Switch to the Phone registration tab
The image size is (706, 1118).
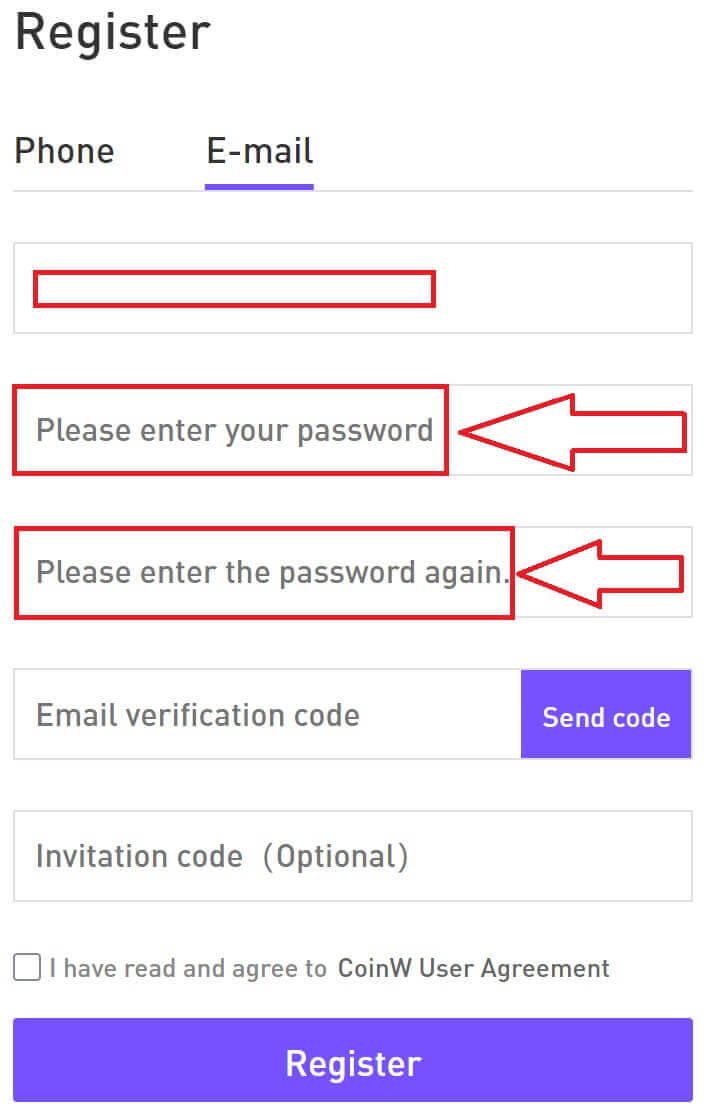(x=64, y=151)
